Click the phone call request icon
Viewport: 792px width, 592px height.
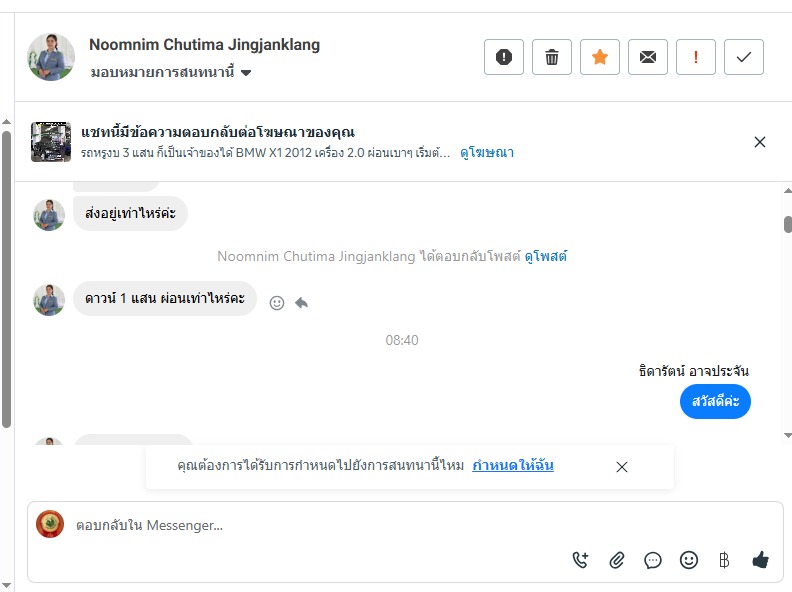click(x=580, y=560)
